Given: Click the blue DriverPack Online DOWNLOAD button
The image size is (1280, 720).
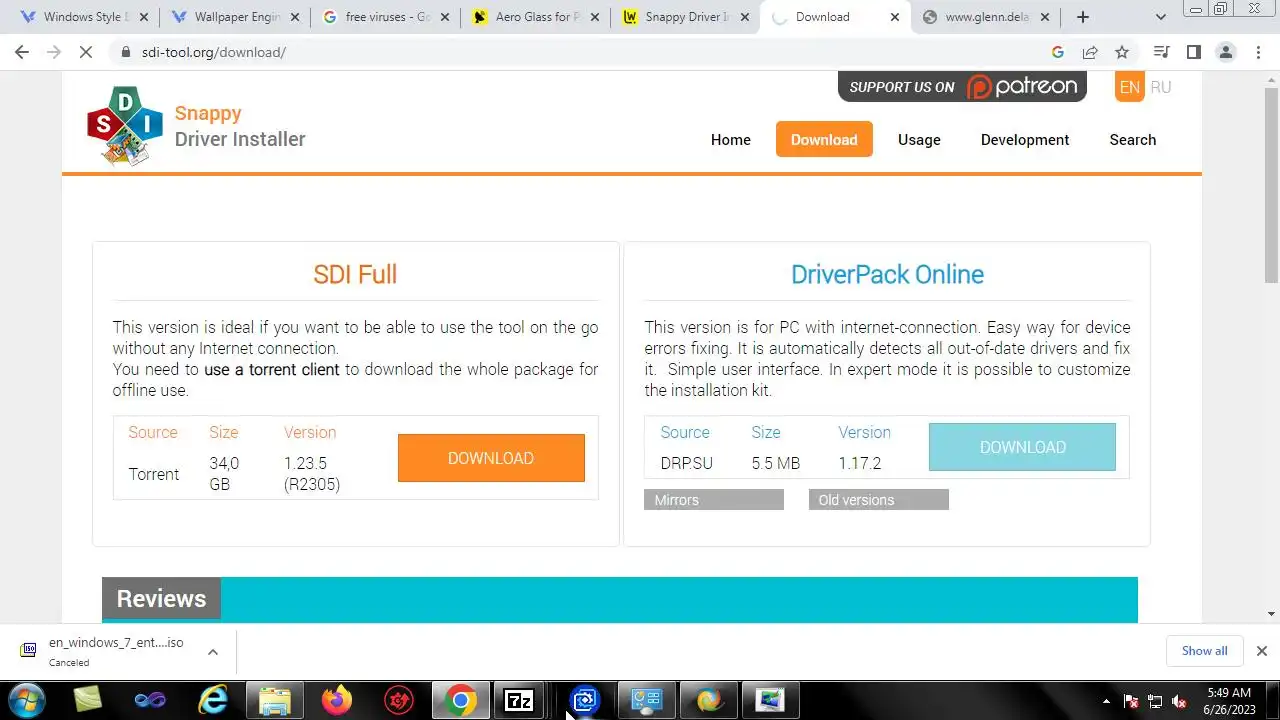Looking at the screenshot, I should tap(1022, 447).
